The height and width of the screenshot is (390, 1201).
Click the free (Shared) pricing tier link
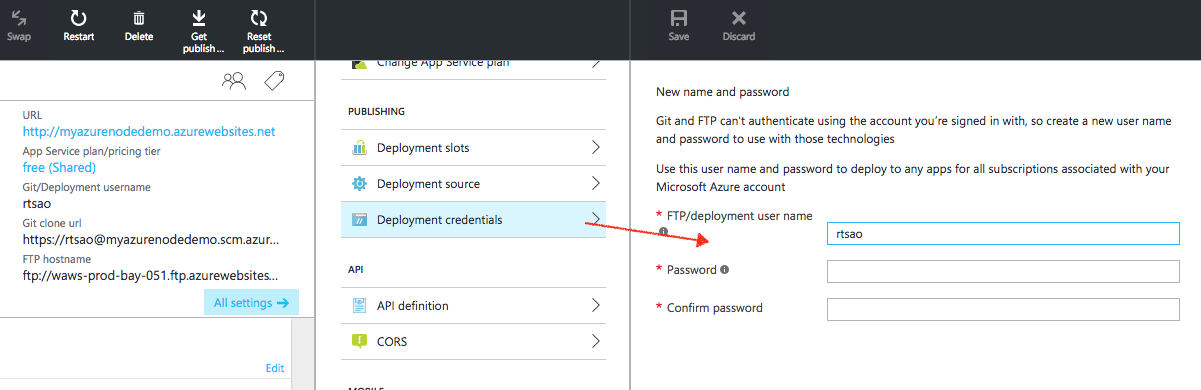(x=59, y=167)
